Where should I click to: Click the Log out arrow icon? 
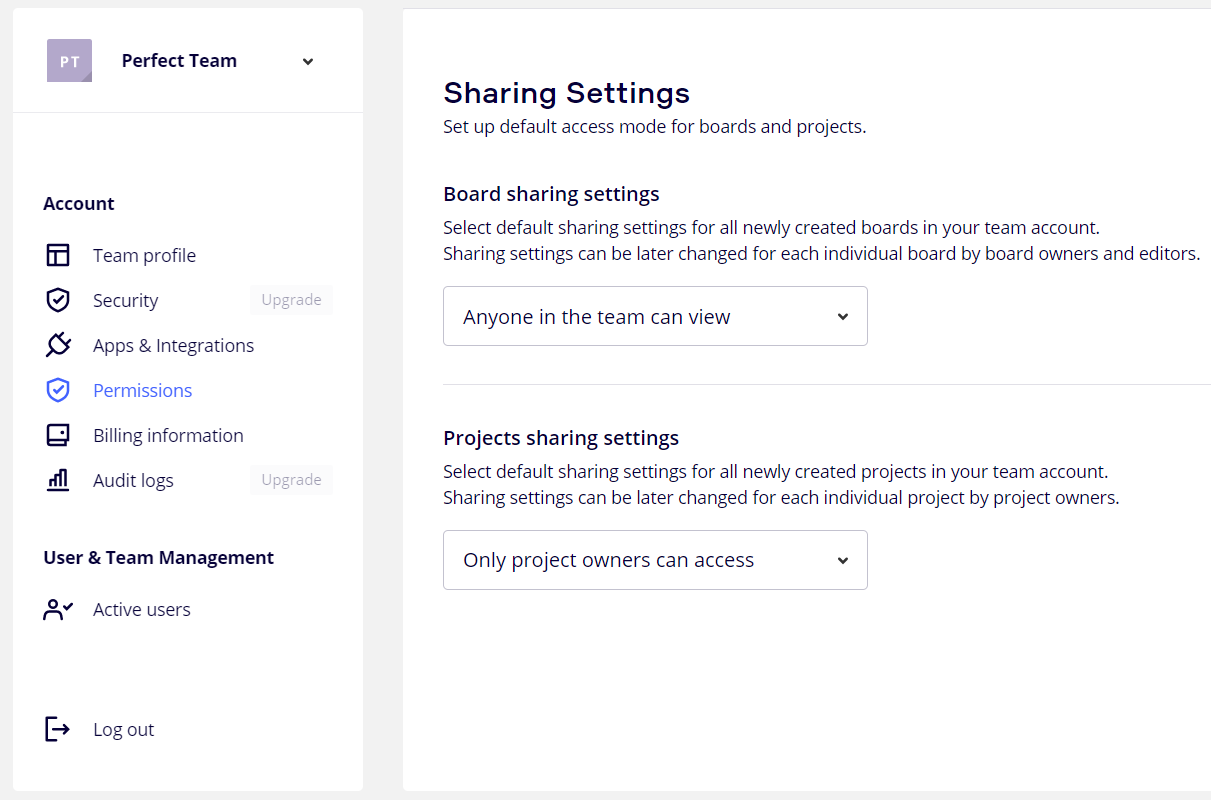click(58, 729)
